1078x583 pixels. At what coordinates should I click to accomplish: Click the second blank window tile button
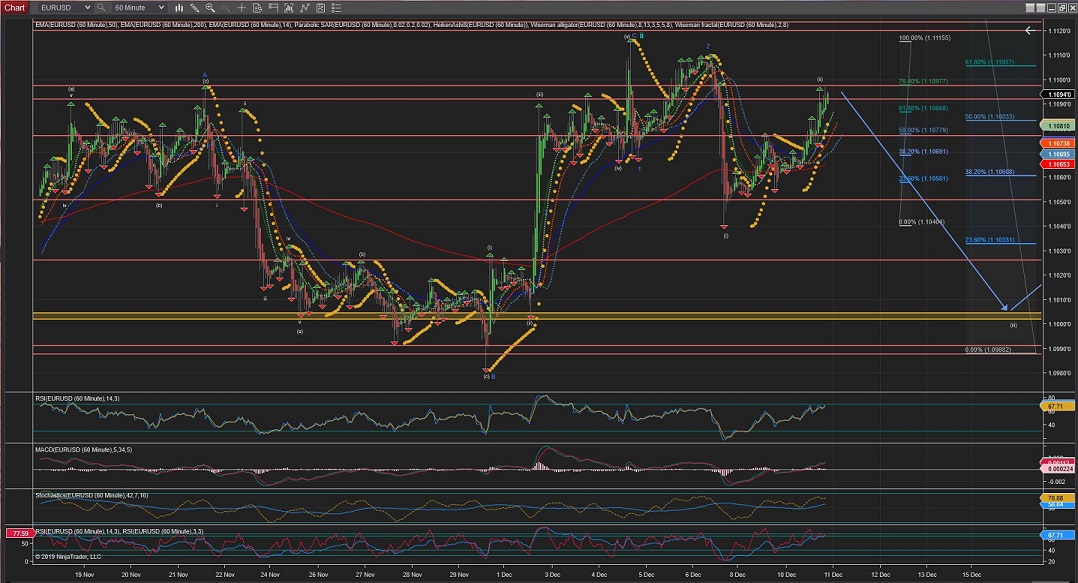tap(1041, 8)
